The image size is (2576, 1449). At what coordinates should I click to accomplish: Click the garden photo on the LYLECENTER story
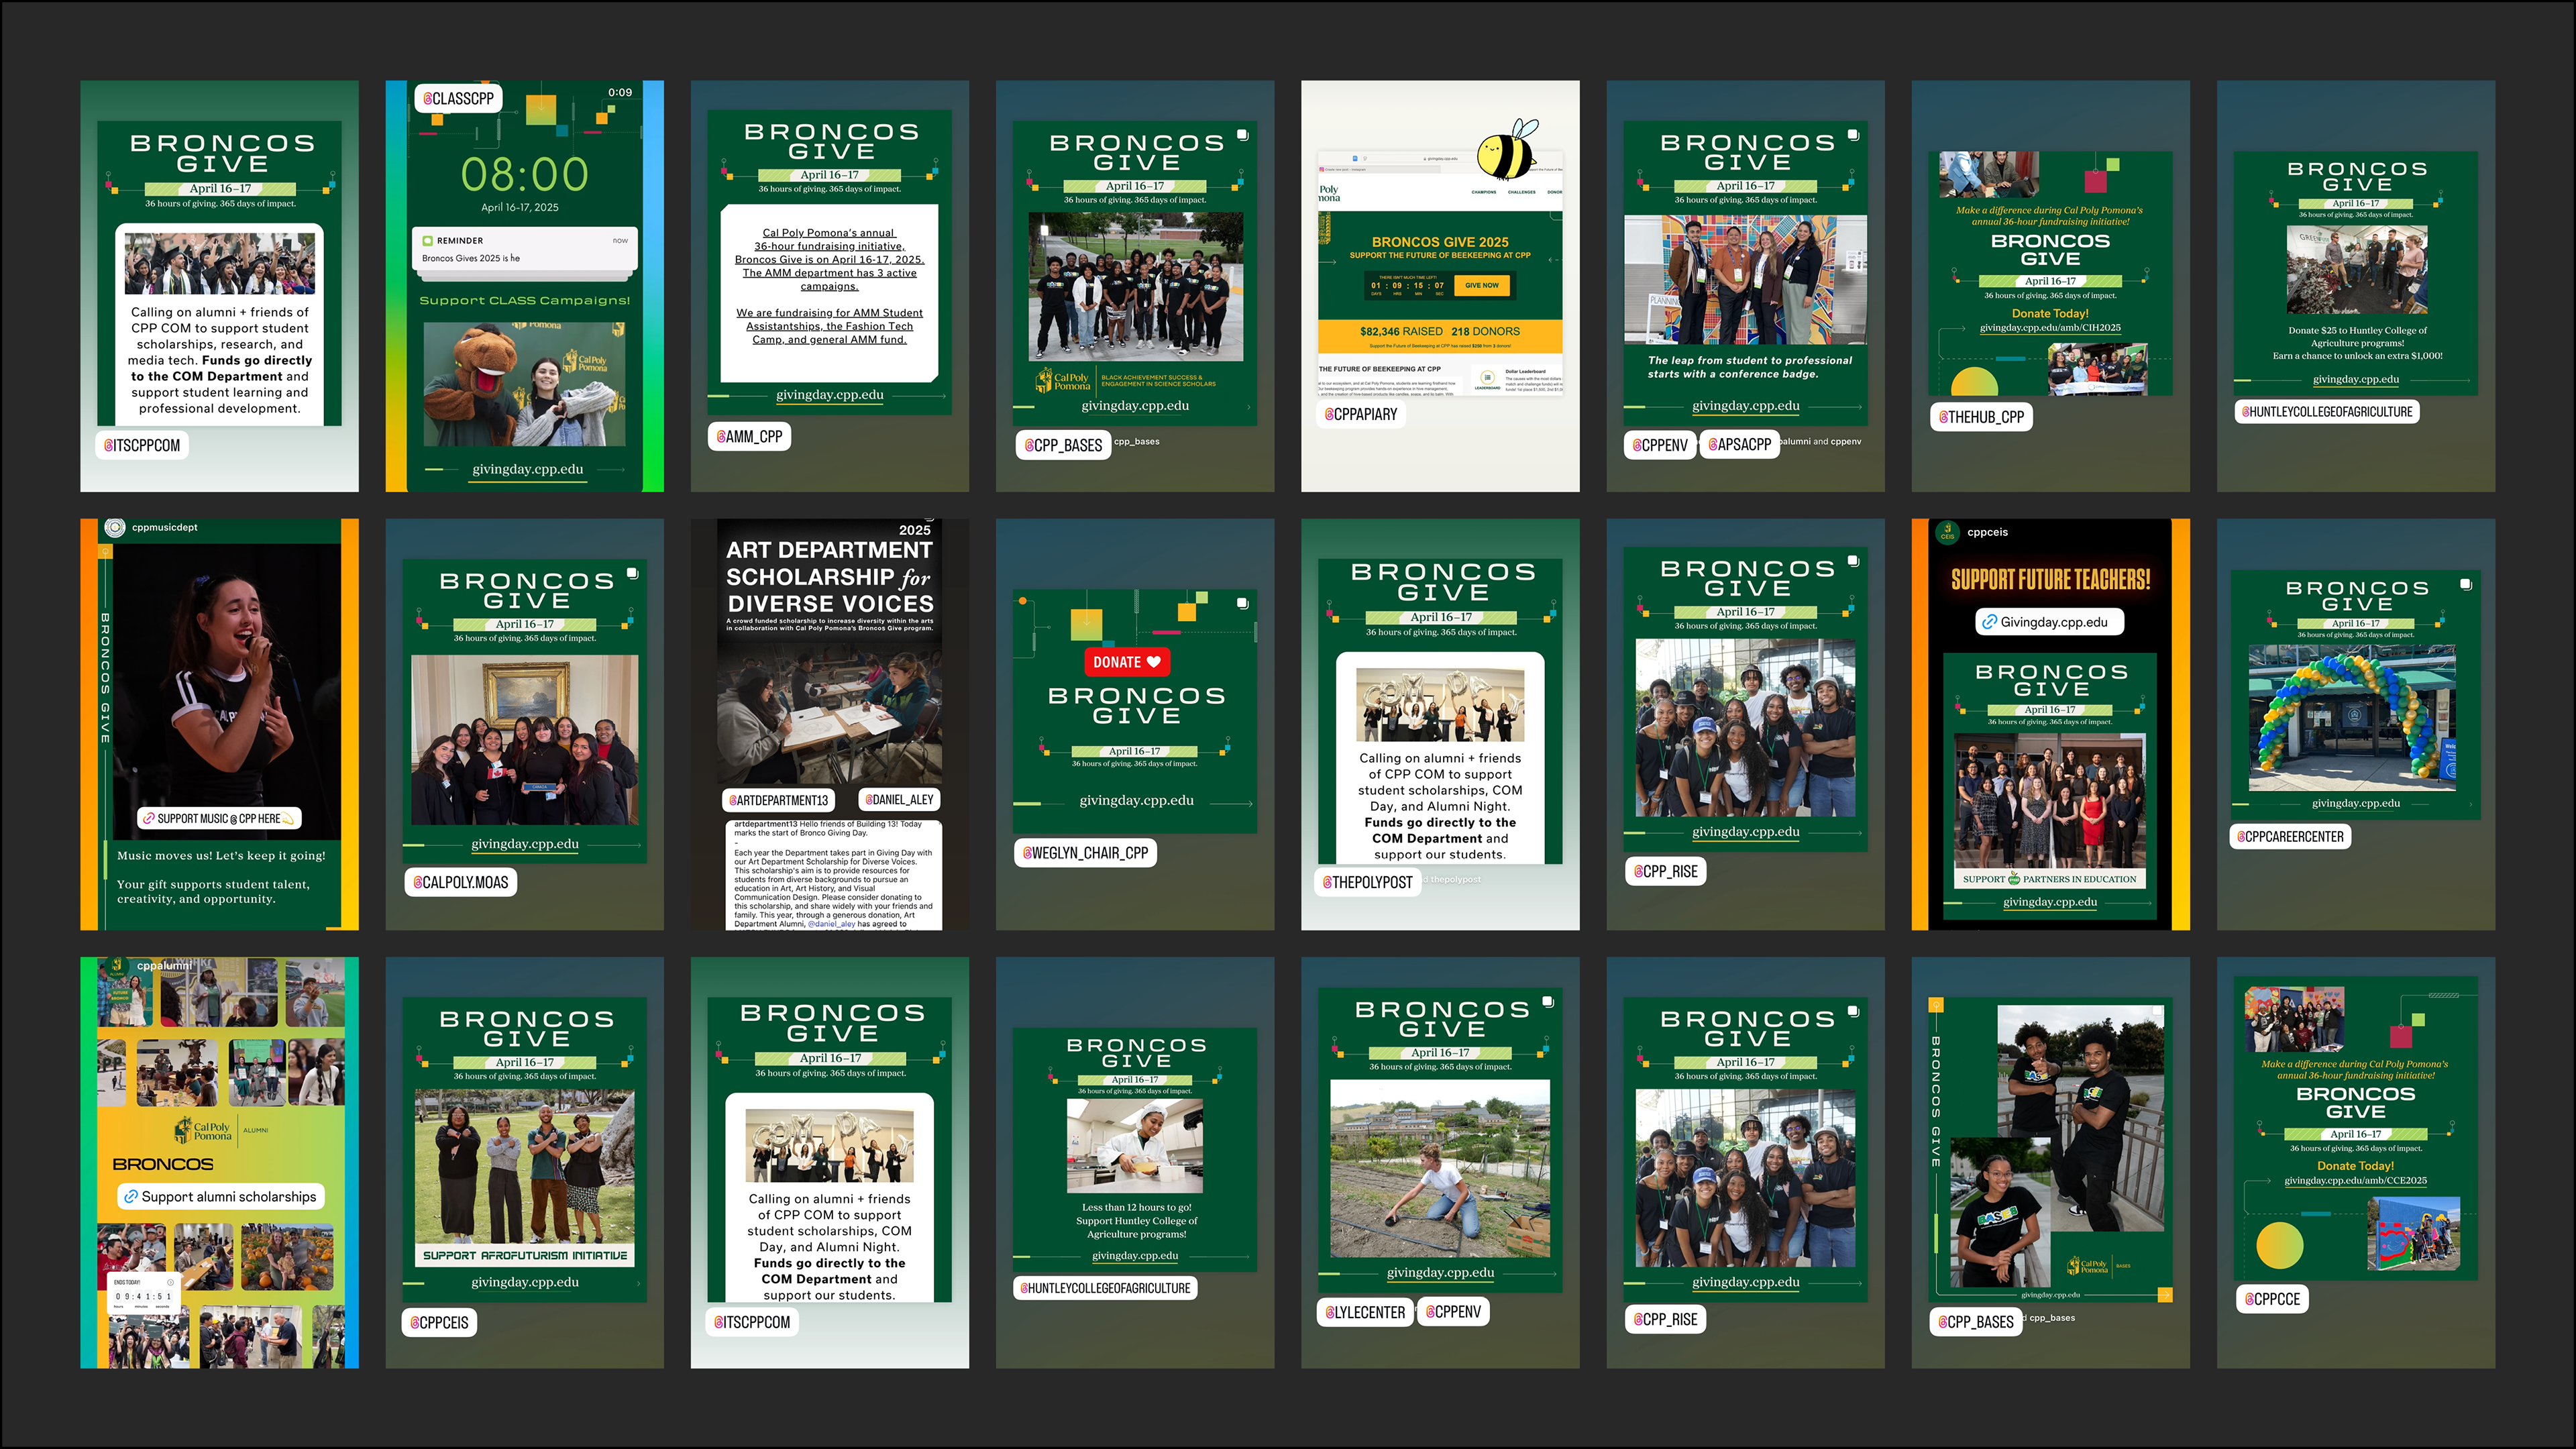(1440, 1168)
